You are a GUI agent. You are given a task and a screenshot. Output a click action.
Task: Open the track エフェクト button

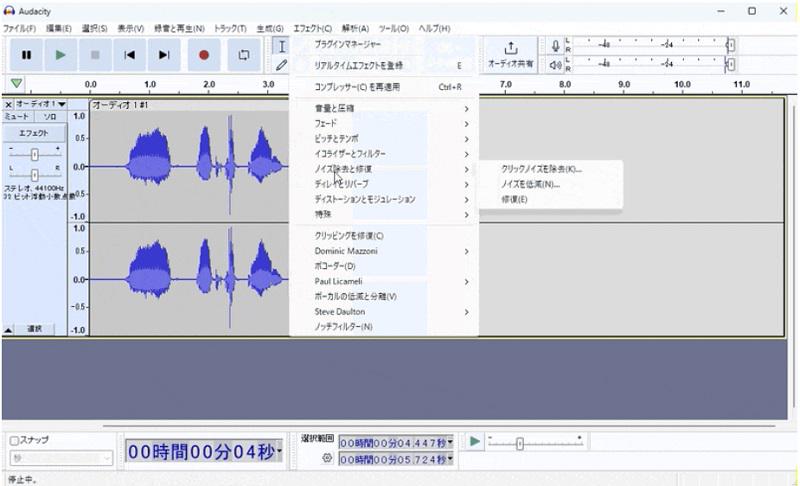coord(34,133)
